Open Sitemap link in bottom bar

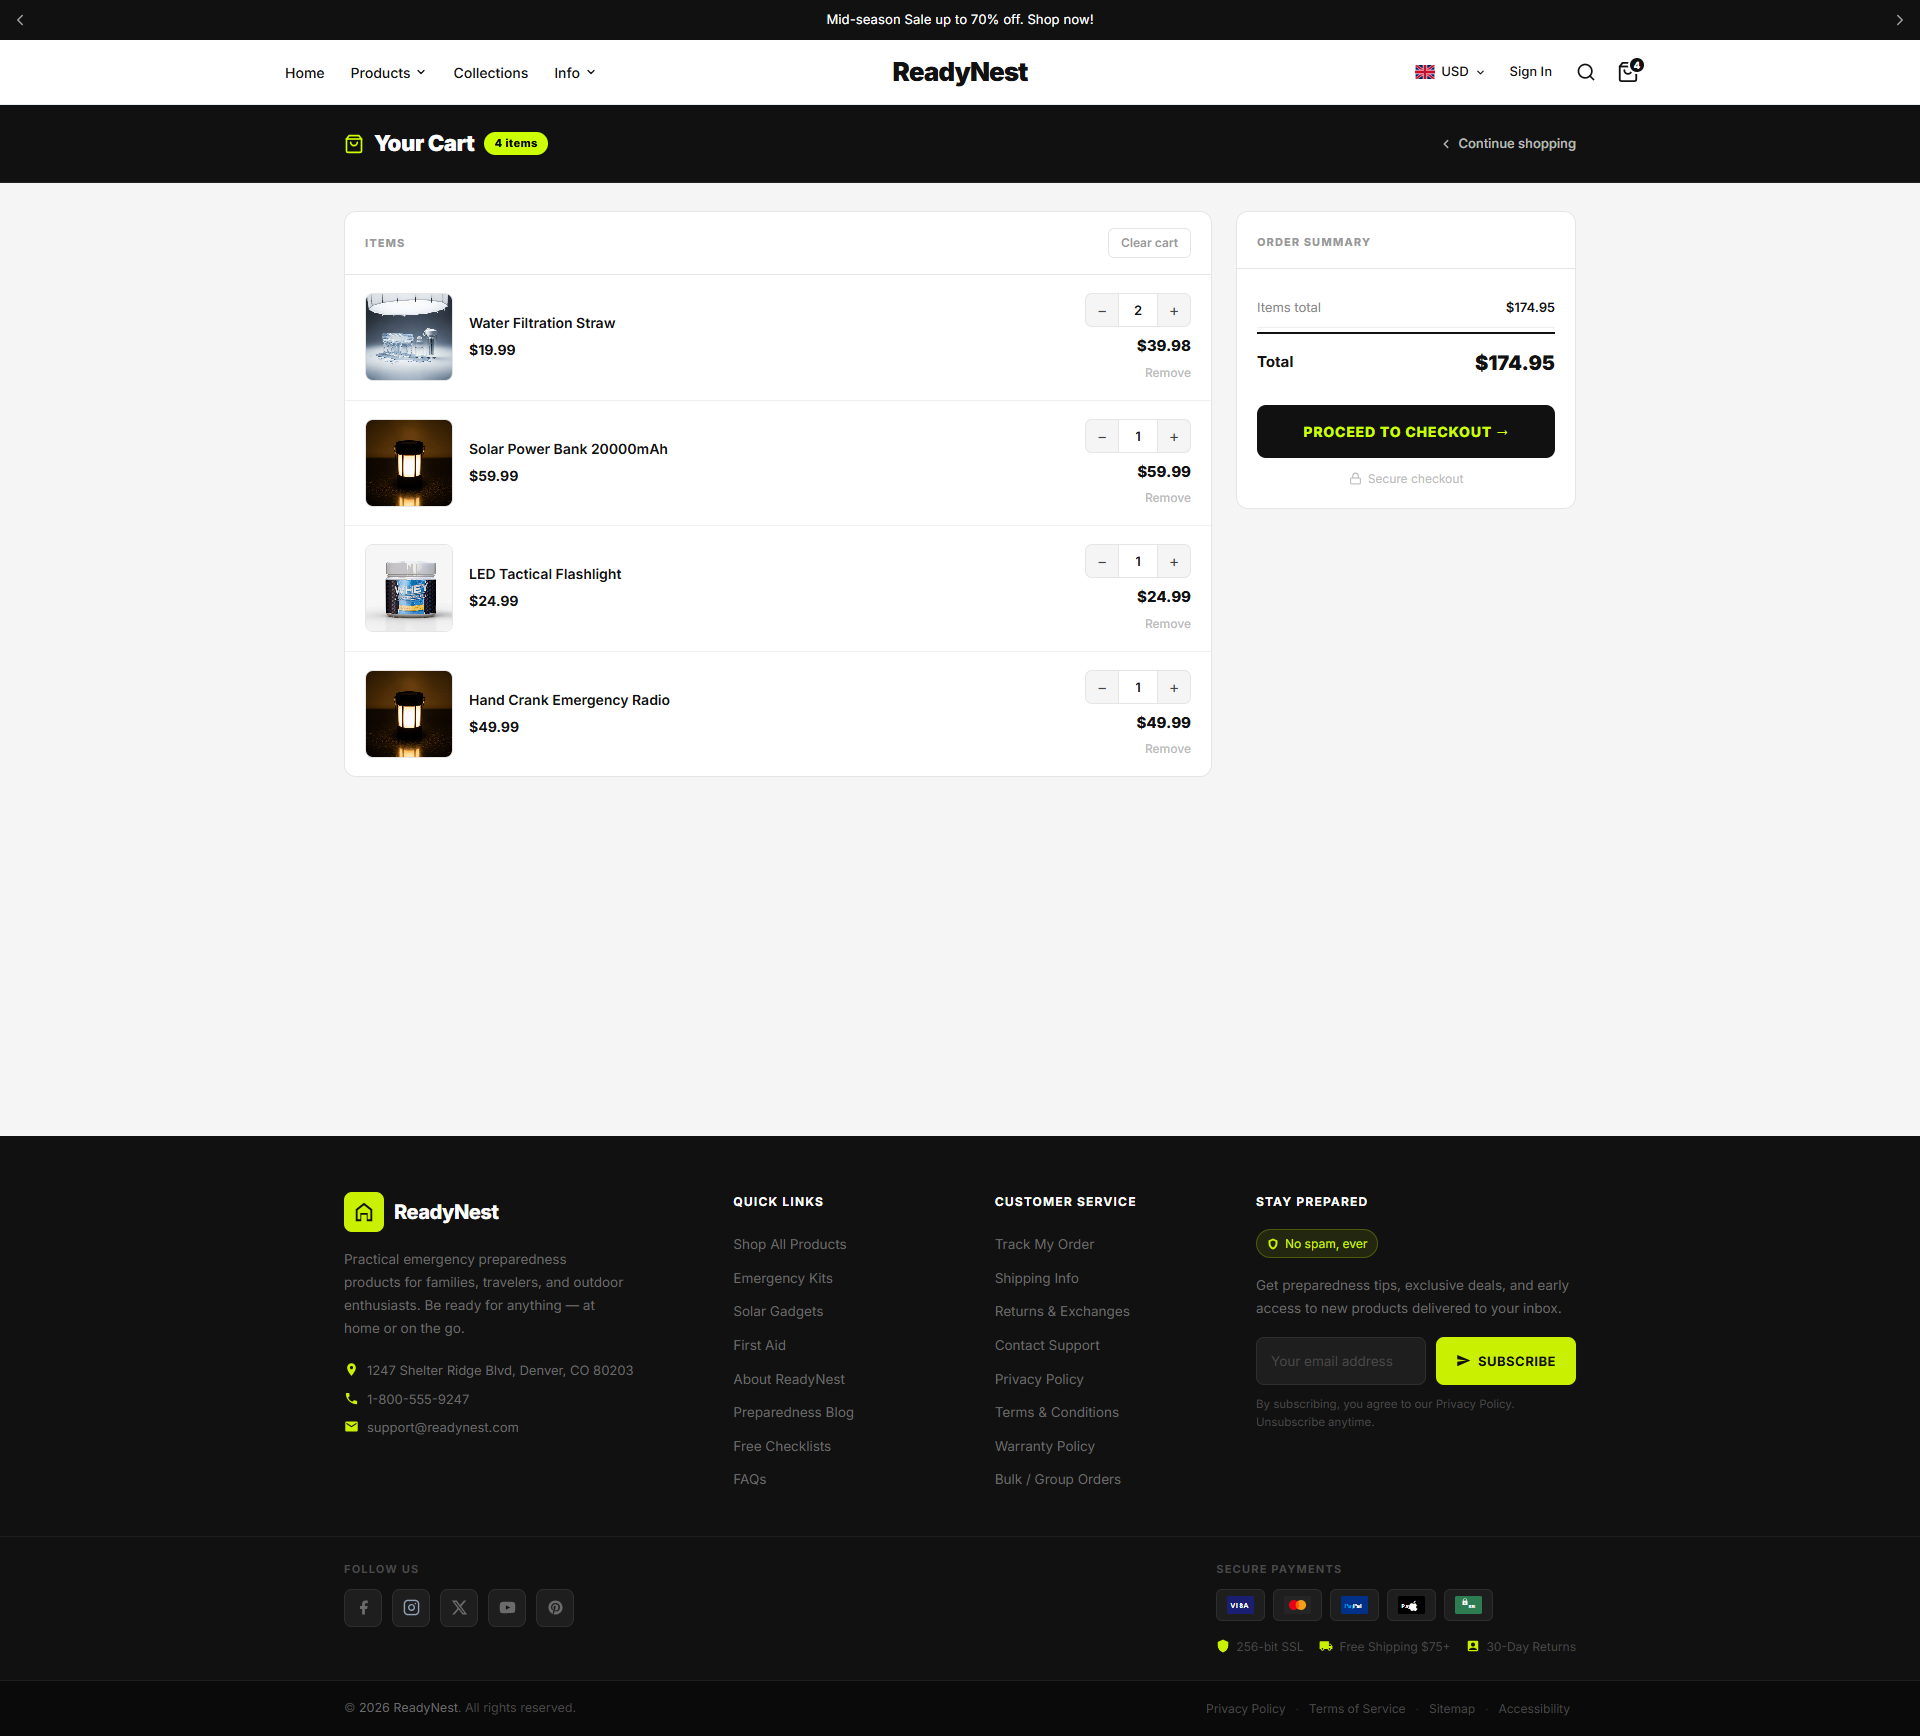coord(1451,1709)
